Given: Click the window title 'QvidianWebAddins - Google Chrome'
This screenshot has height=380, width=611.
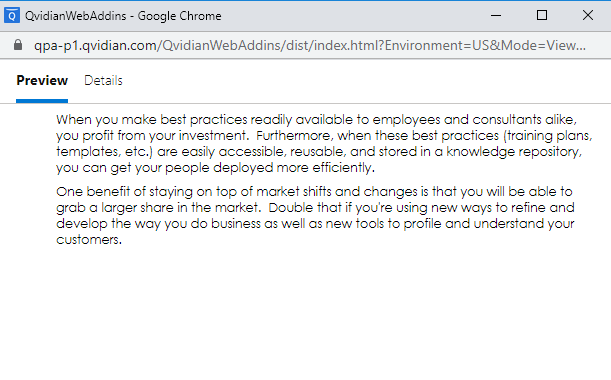Looking at the screenshot, I should [x=123, y=16].
